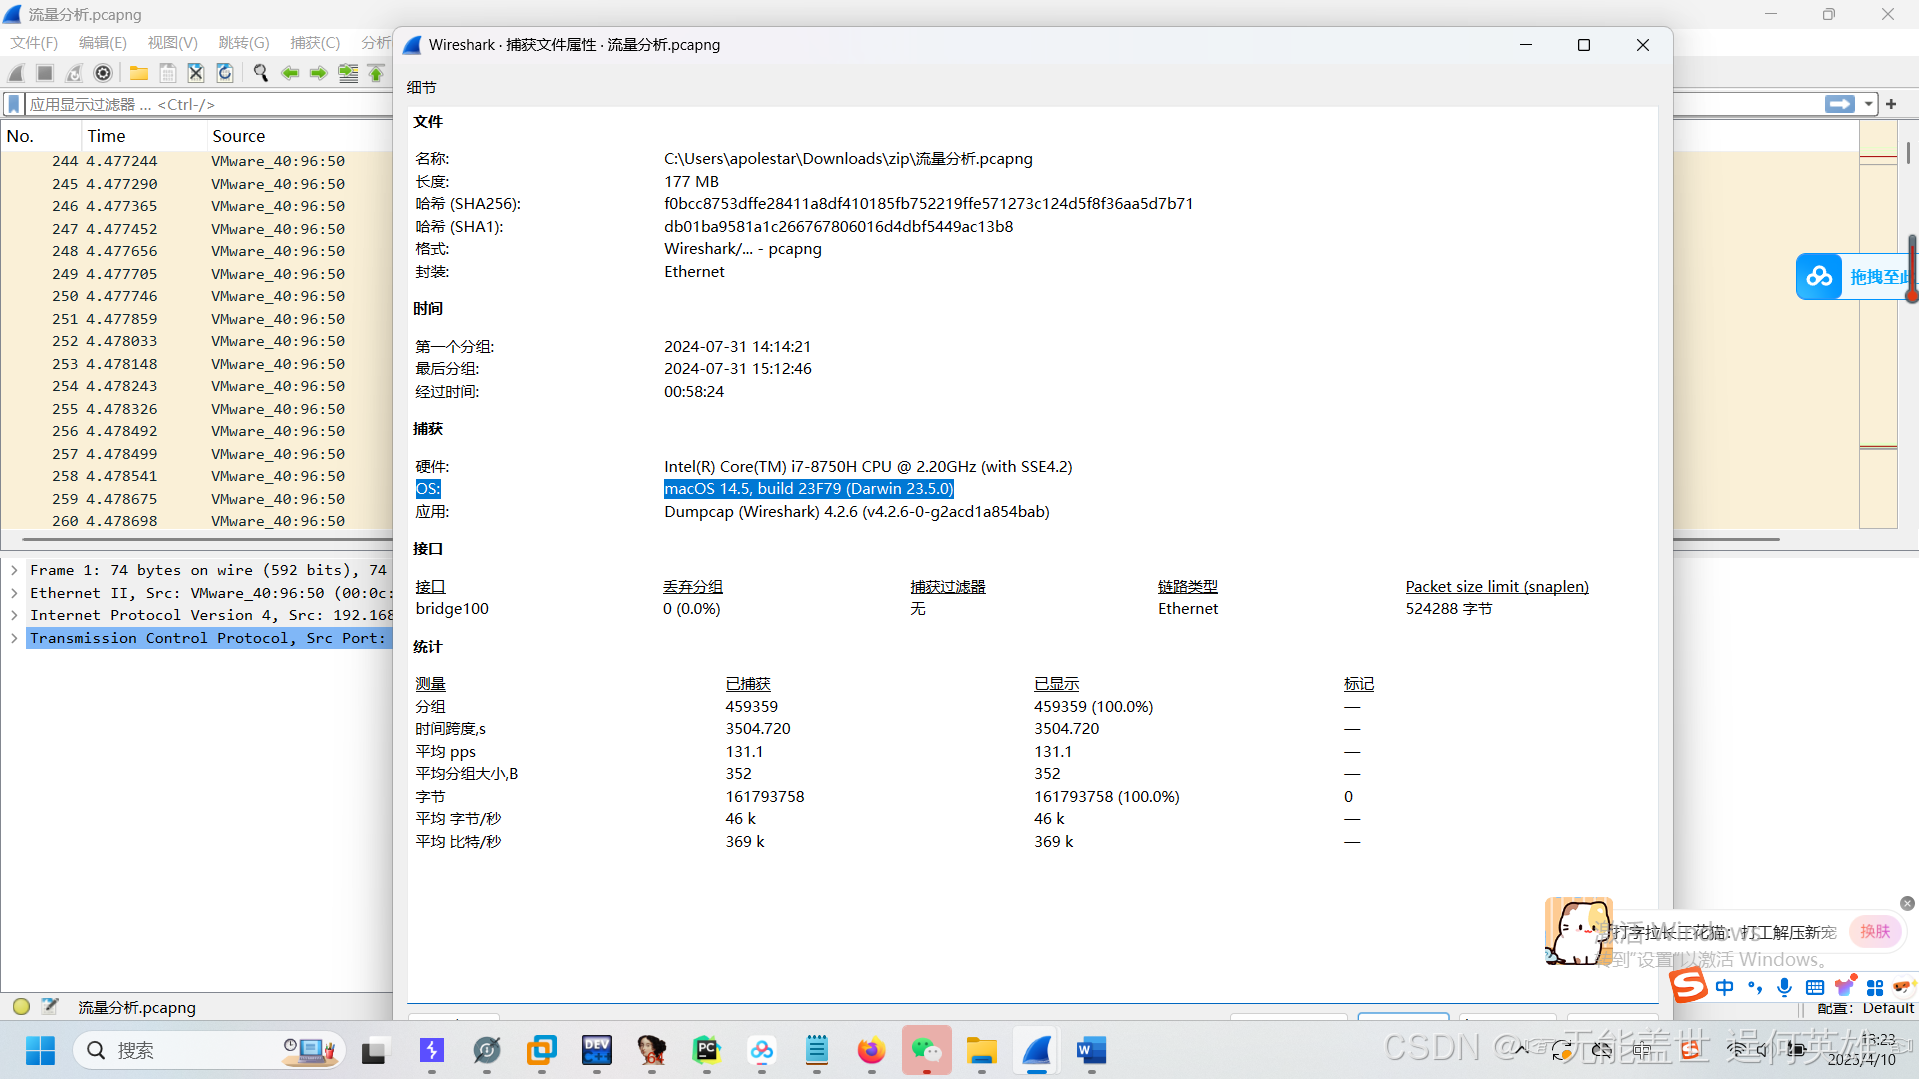1919x1079 pixels.
Task: Click the highlighted macOS 14.5 OS value
Action: (x=808, y=489)
